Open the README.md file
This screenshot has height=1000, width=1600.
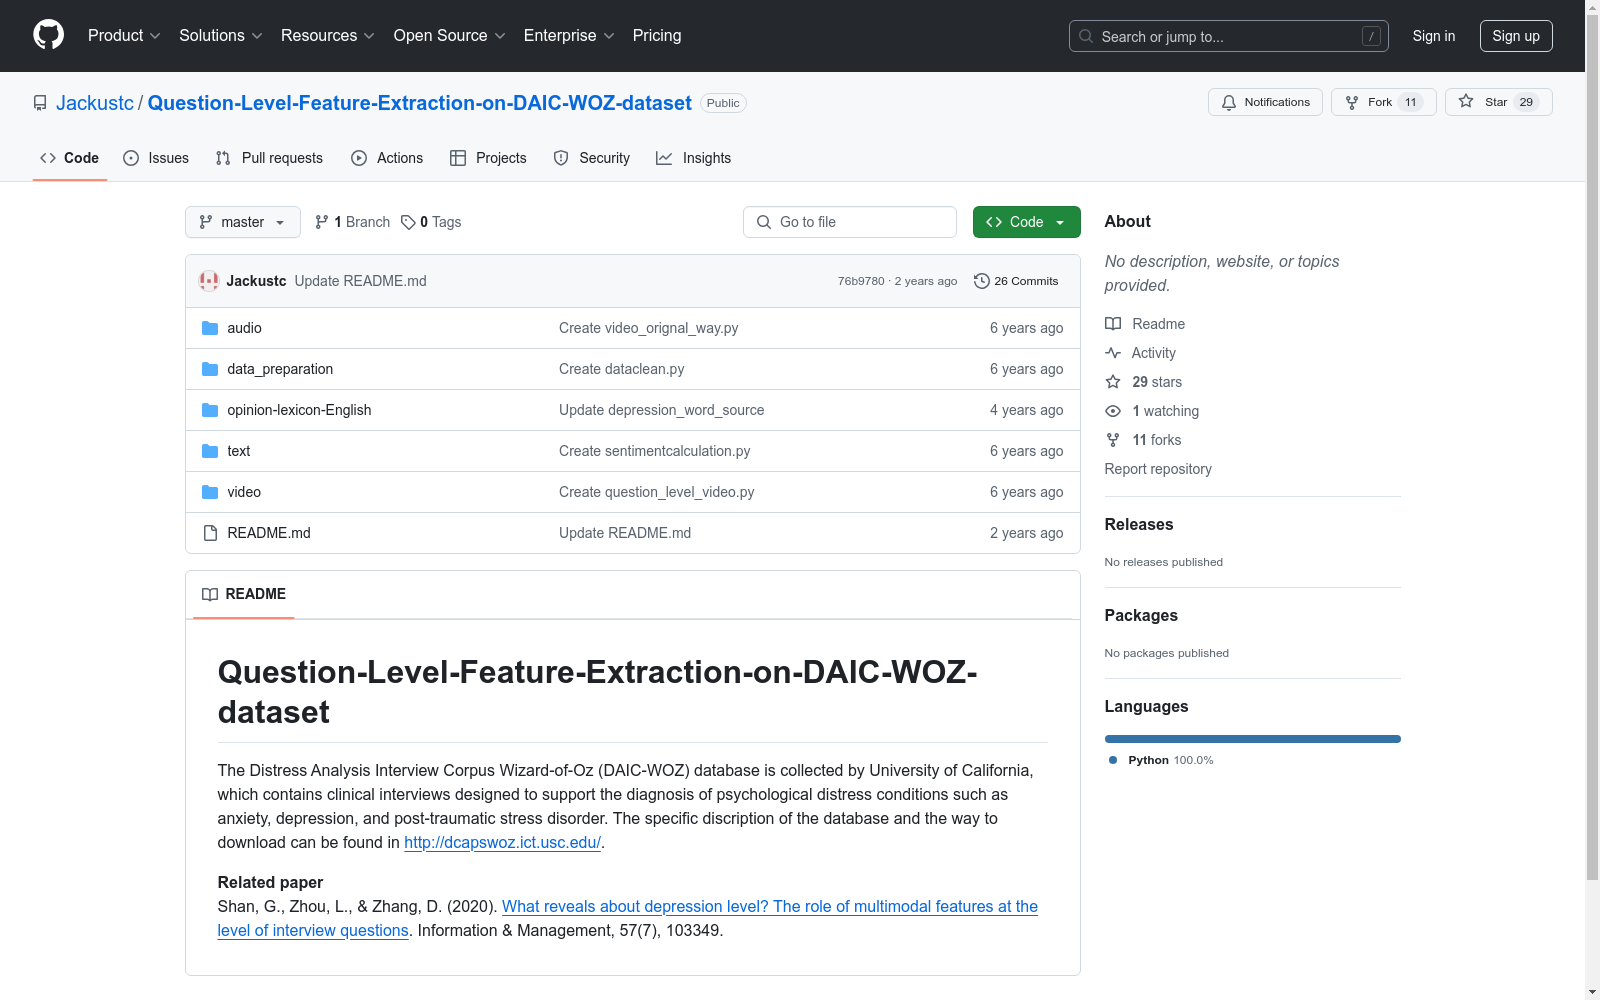click(268, 533)
